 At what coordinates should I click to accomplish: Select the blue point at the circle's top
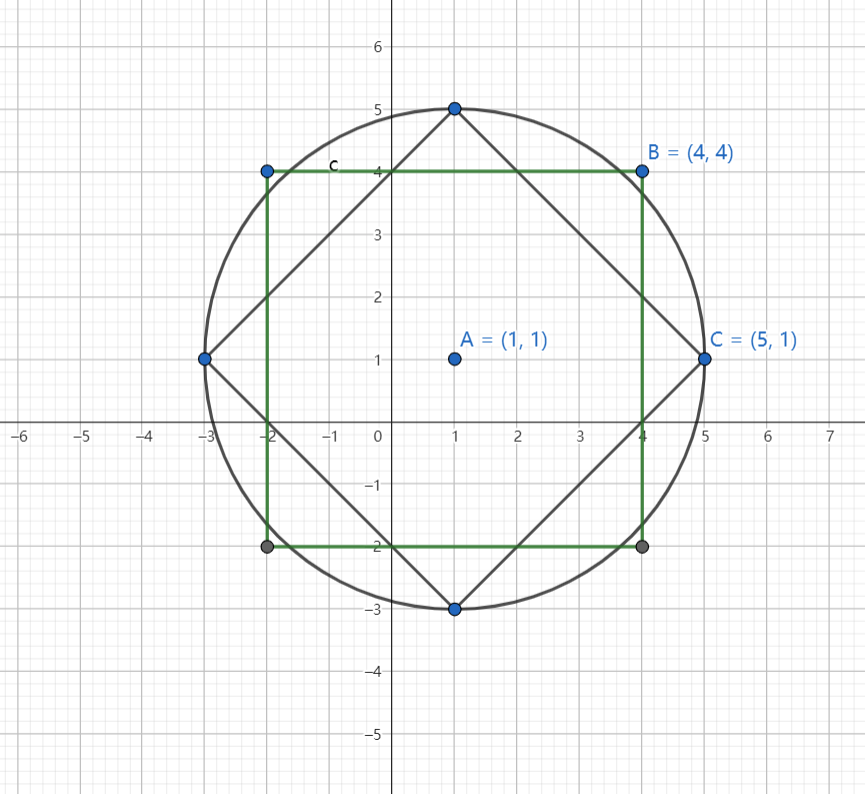coord(455,109)
